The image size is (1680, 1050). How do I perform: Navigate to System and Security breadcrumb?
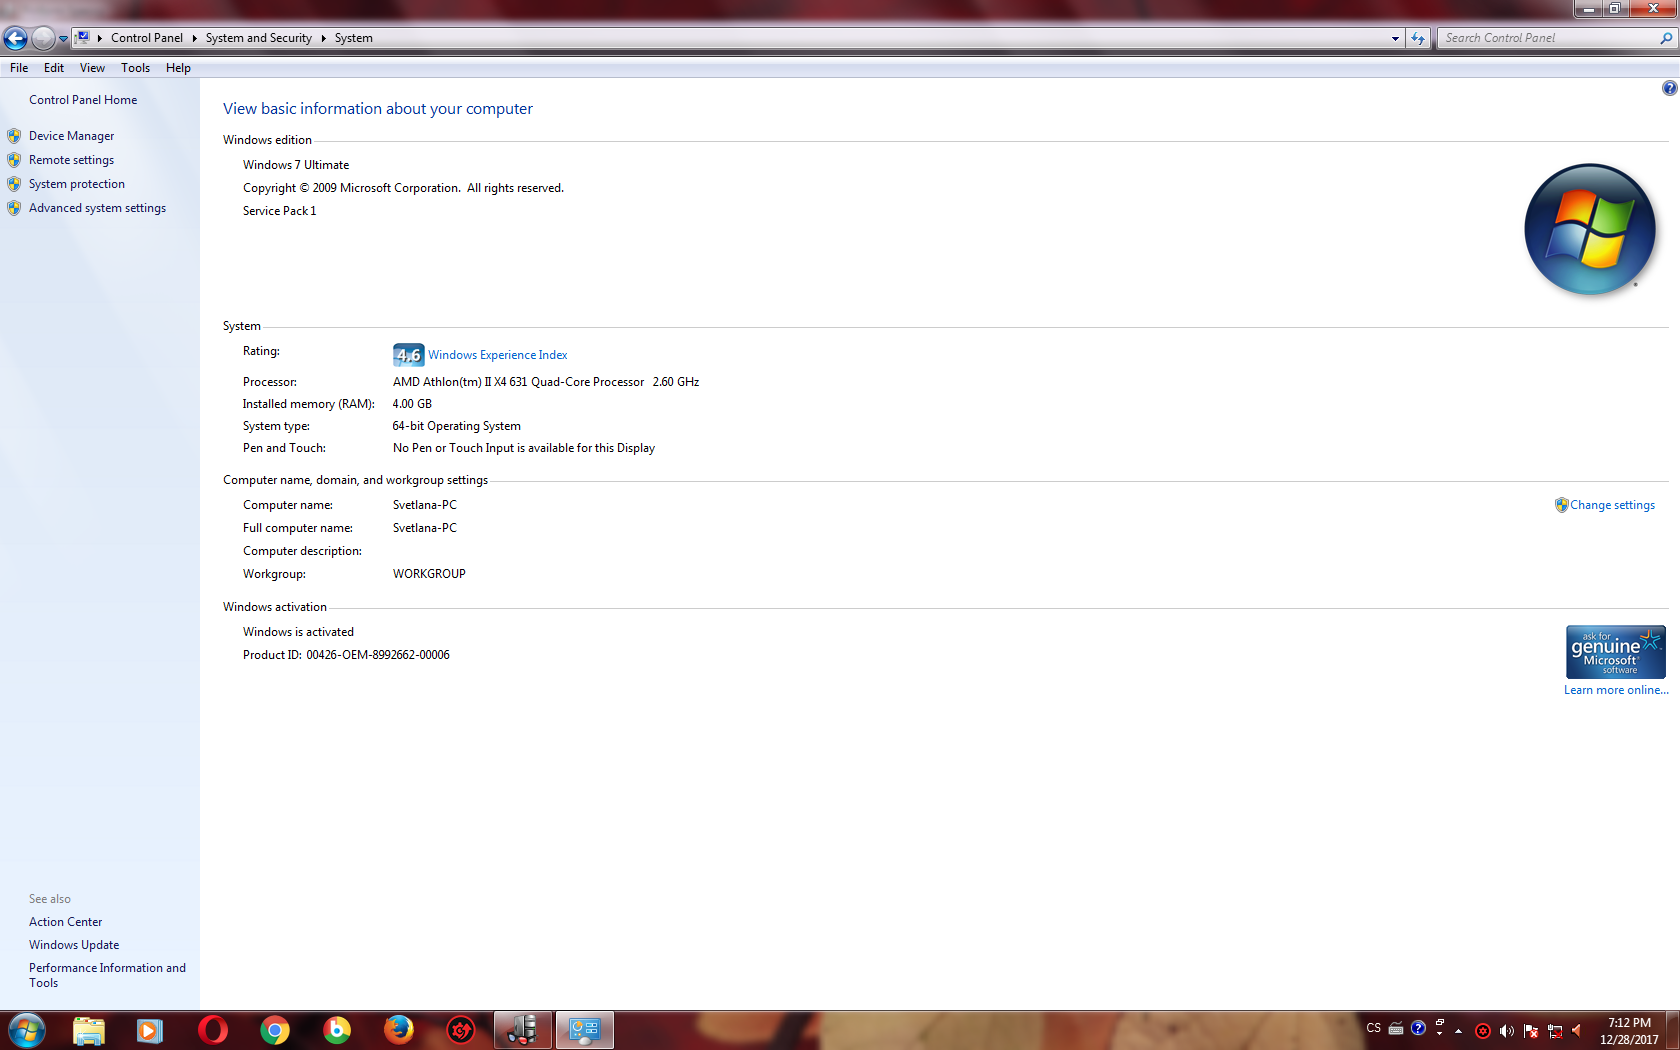tap(259, 38)
